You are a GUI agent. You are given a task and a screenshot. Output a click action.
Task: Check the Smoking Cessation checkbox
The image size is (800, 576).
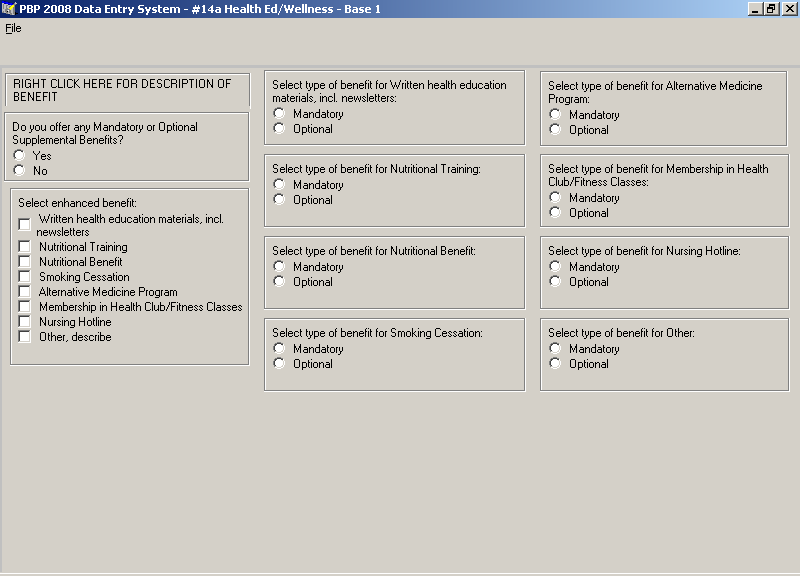(x=24, y=277)
